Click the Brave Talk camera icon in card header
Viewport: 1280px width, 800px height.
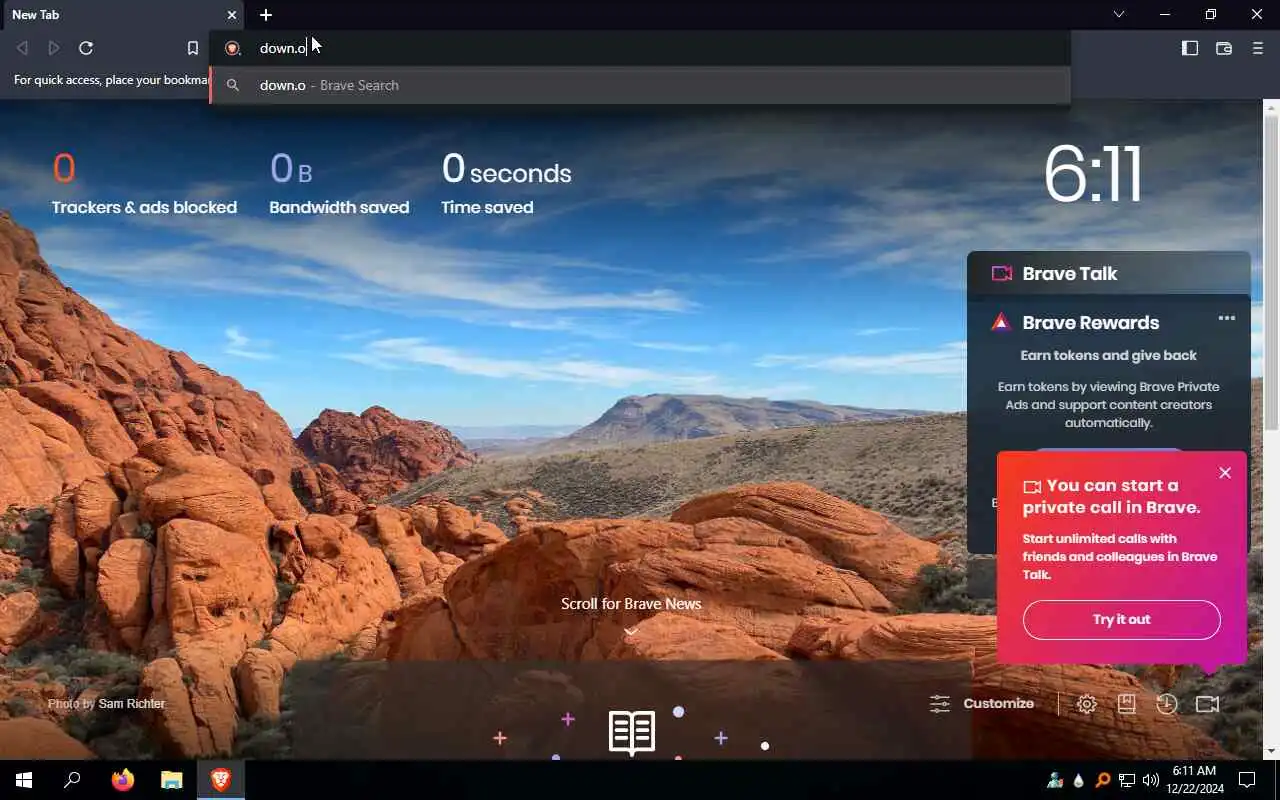point(1001,273)
